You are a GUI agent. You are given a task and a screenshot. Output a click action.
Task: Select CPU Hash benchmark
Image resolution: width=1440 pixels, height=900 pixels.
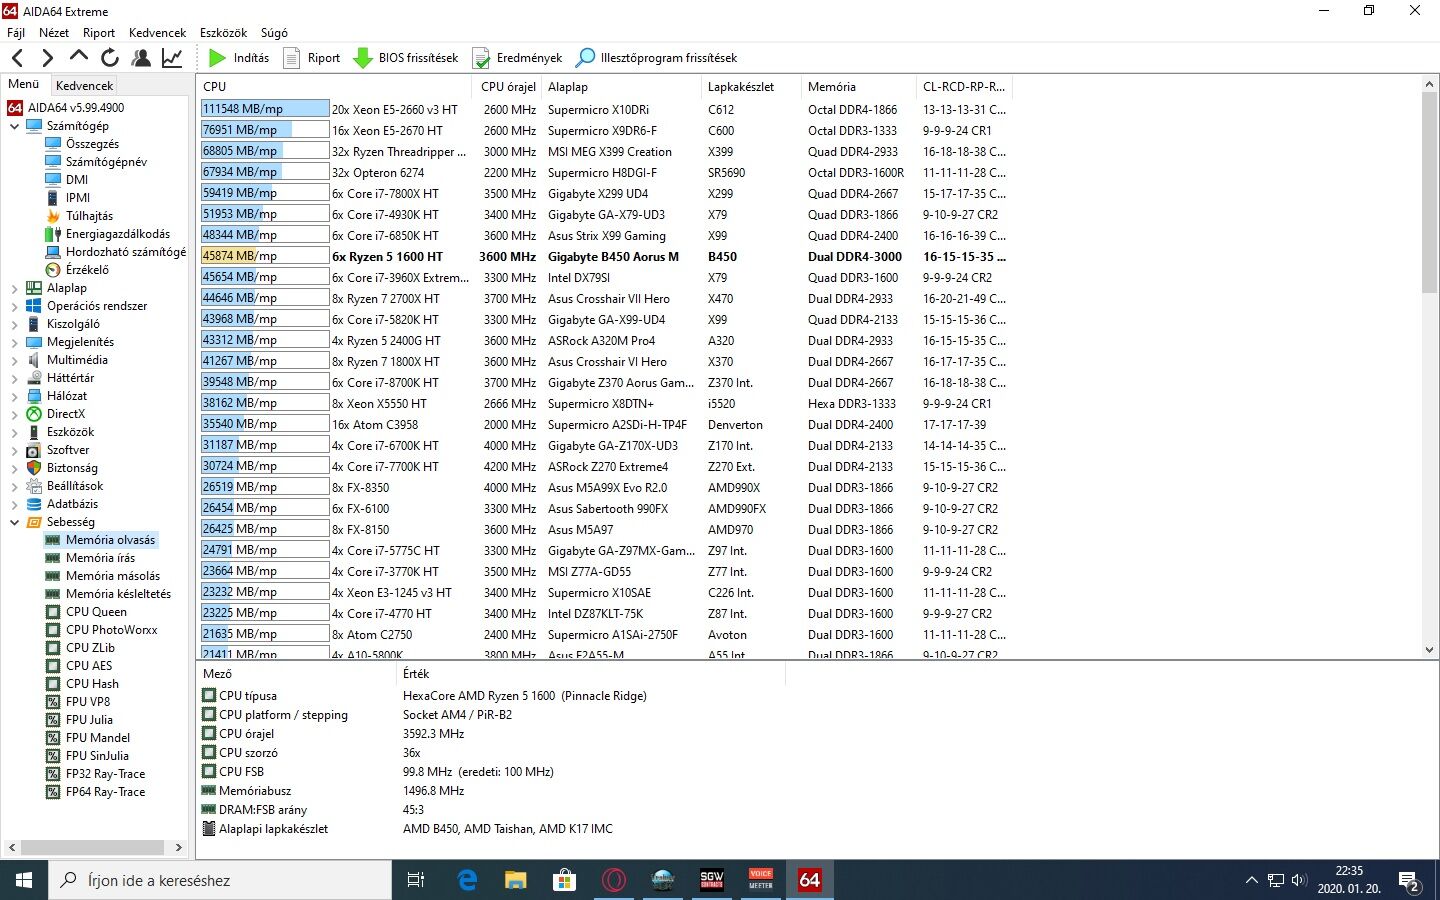click(x=92, y=684)
